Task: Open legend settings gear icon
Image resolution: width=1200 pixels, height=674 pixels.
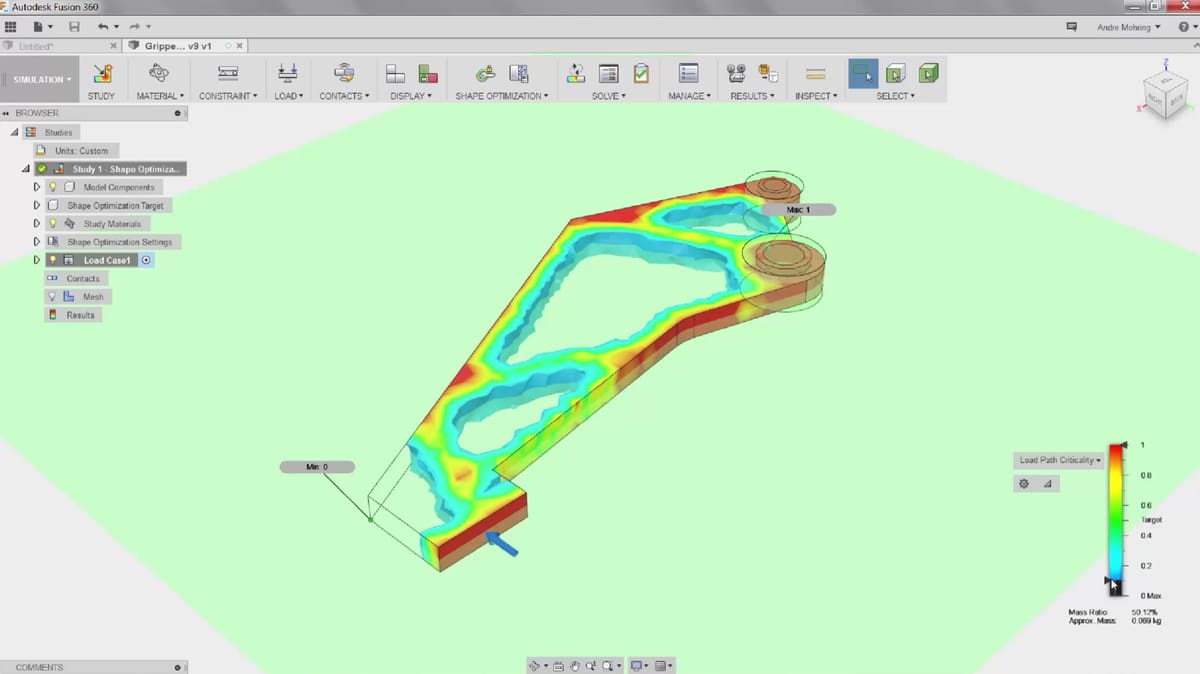Action: 1024,483
